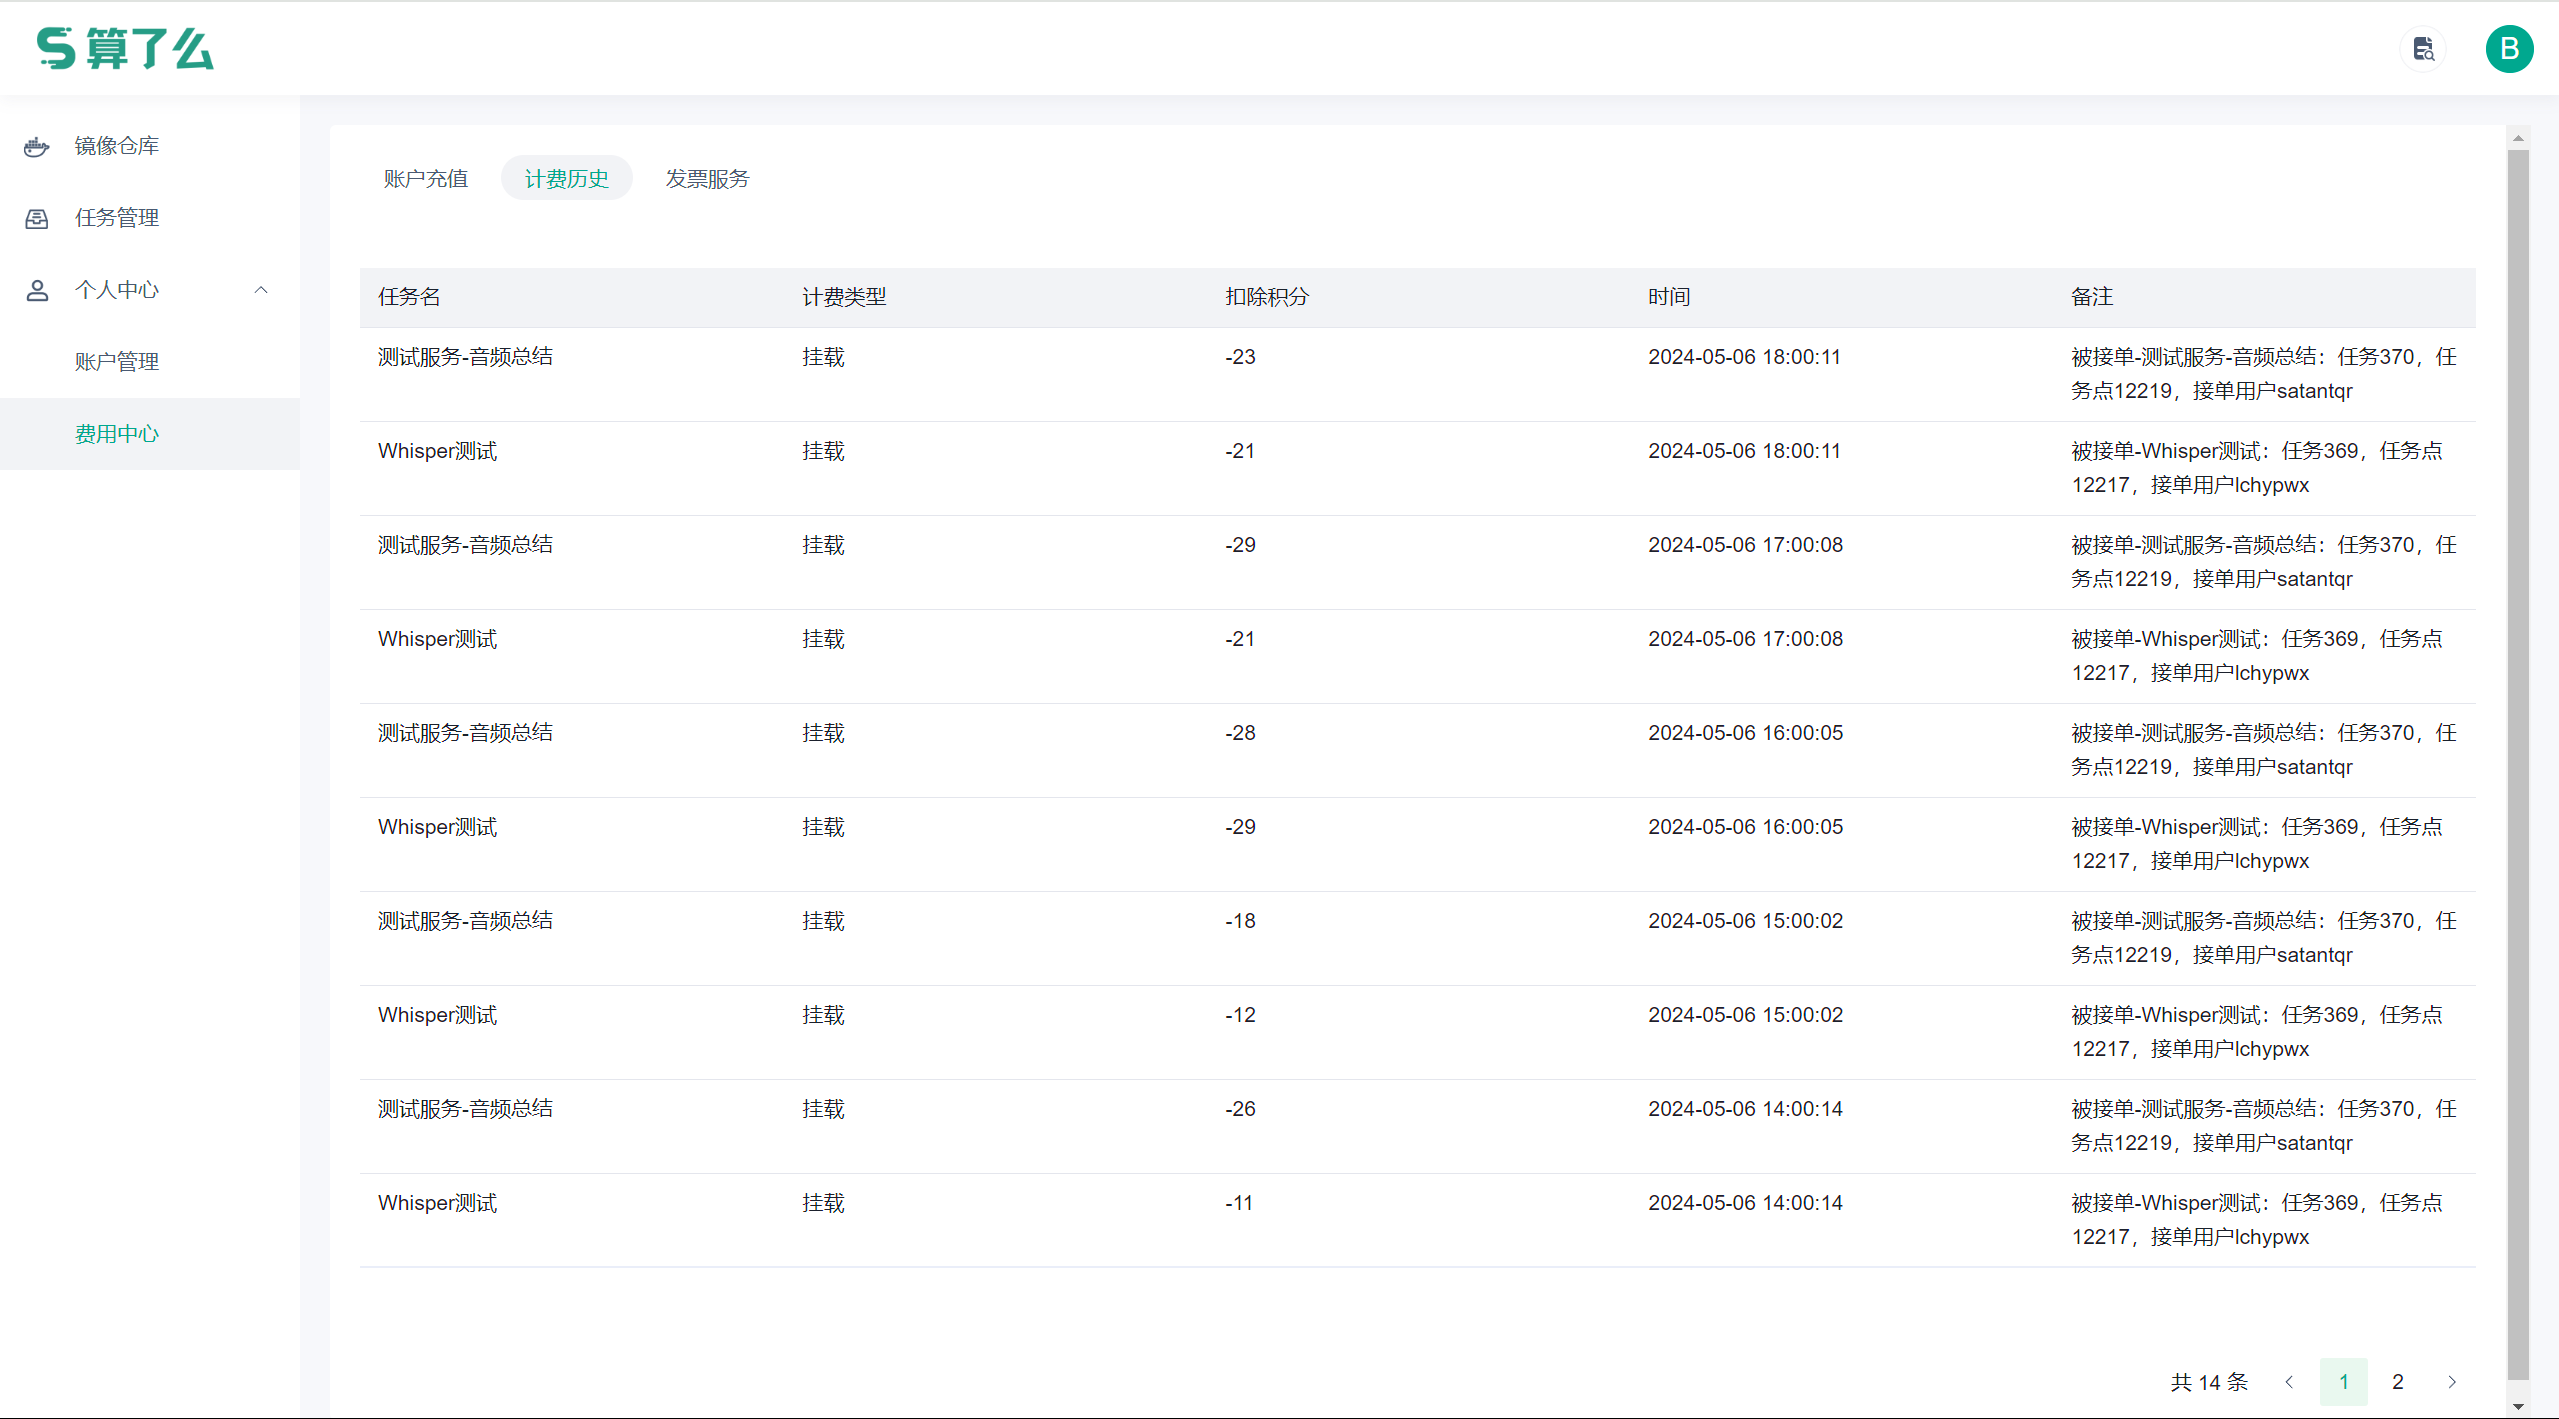2559x1419 pixels.
Task: Navigate to 费用中心 in sidebar
Action: (116, 434)
